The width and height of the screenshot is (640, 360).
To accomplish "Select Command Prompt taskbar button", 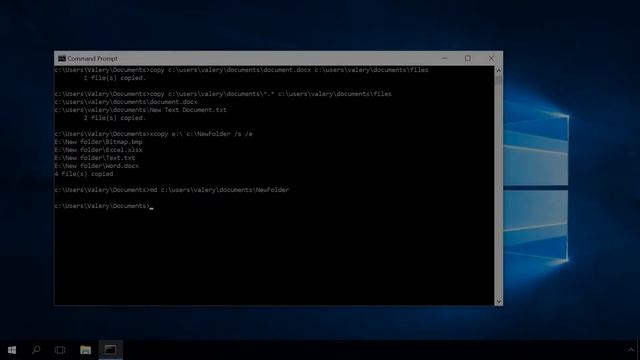I will [x=111, y=350].
